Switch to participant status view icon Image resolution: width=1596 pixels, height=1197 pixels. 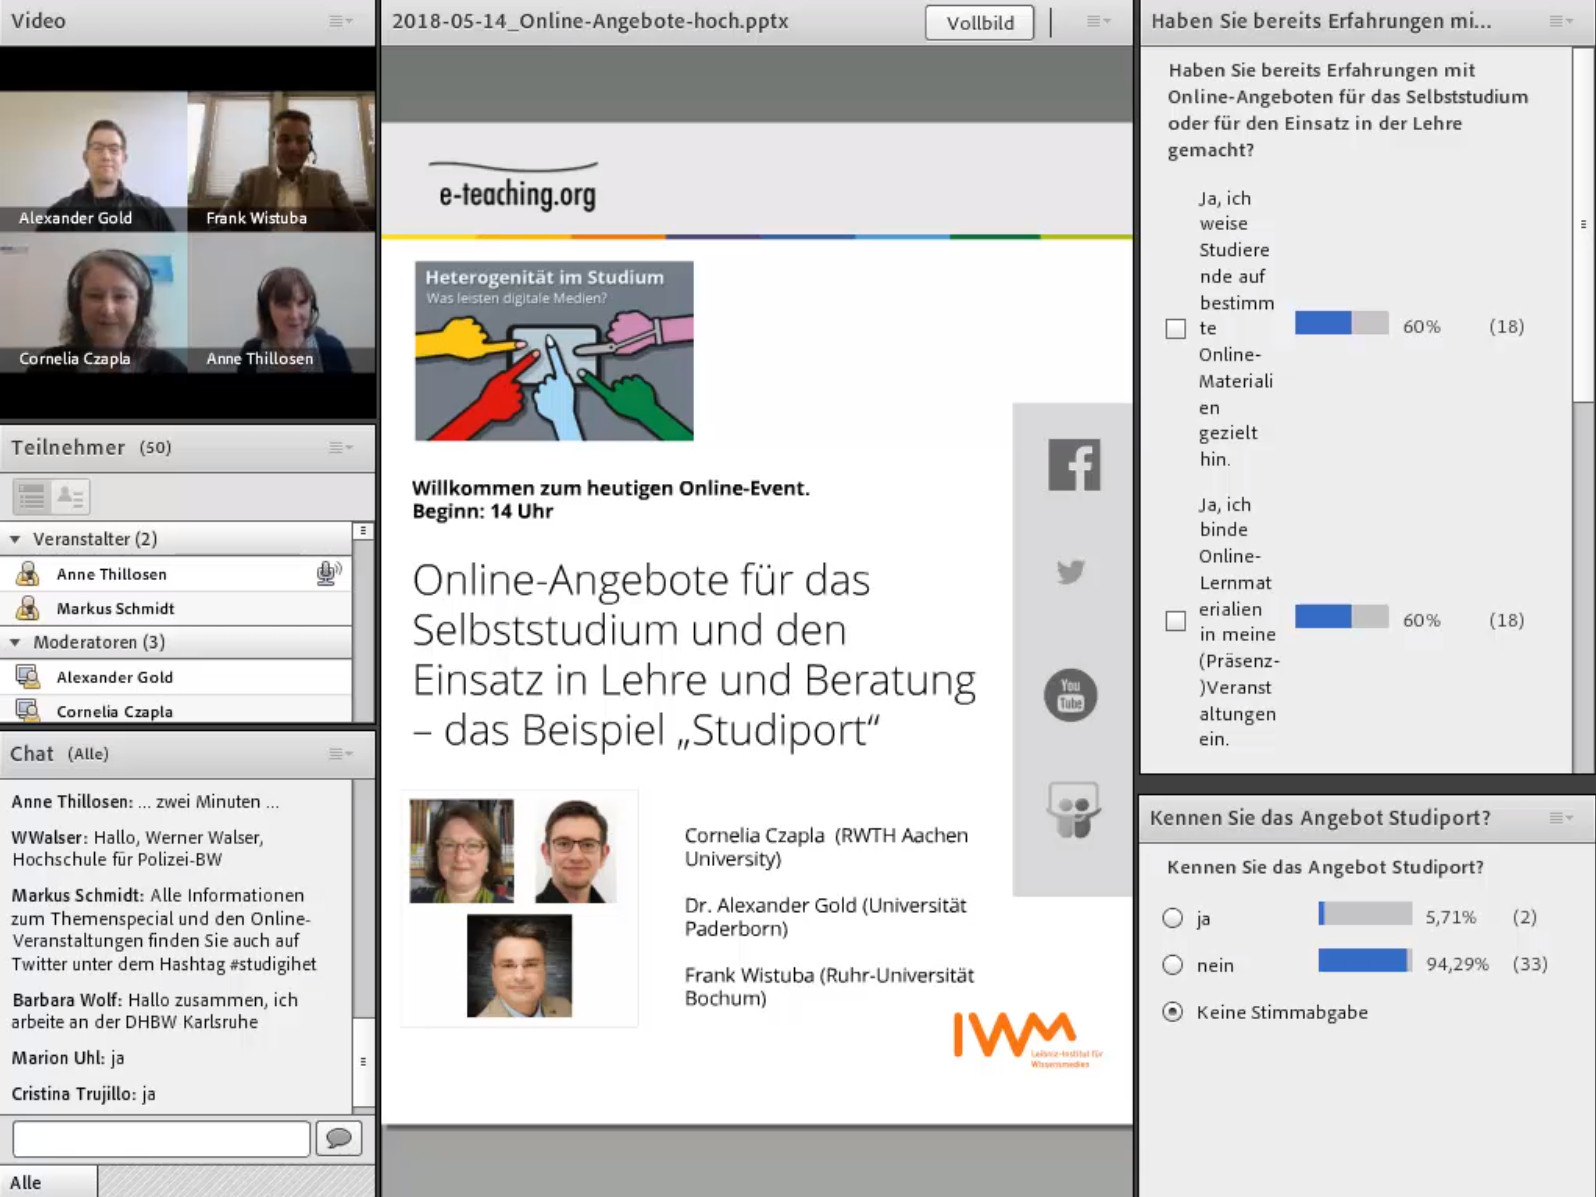click(70, 496)
